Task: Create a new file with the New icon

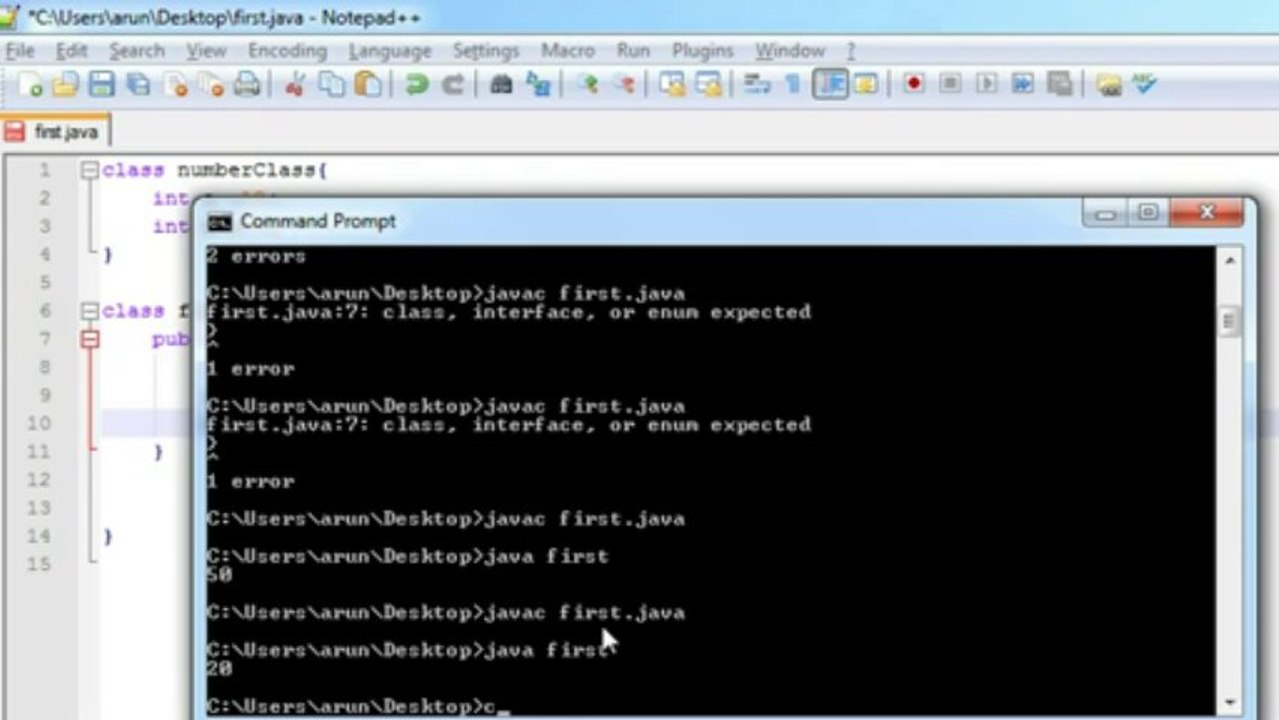Action: click(x=30, y=85)
